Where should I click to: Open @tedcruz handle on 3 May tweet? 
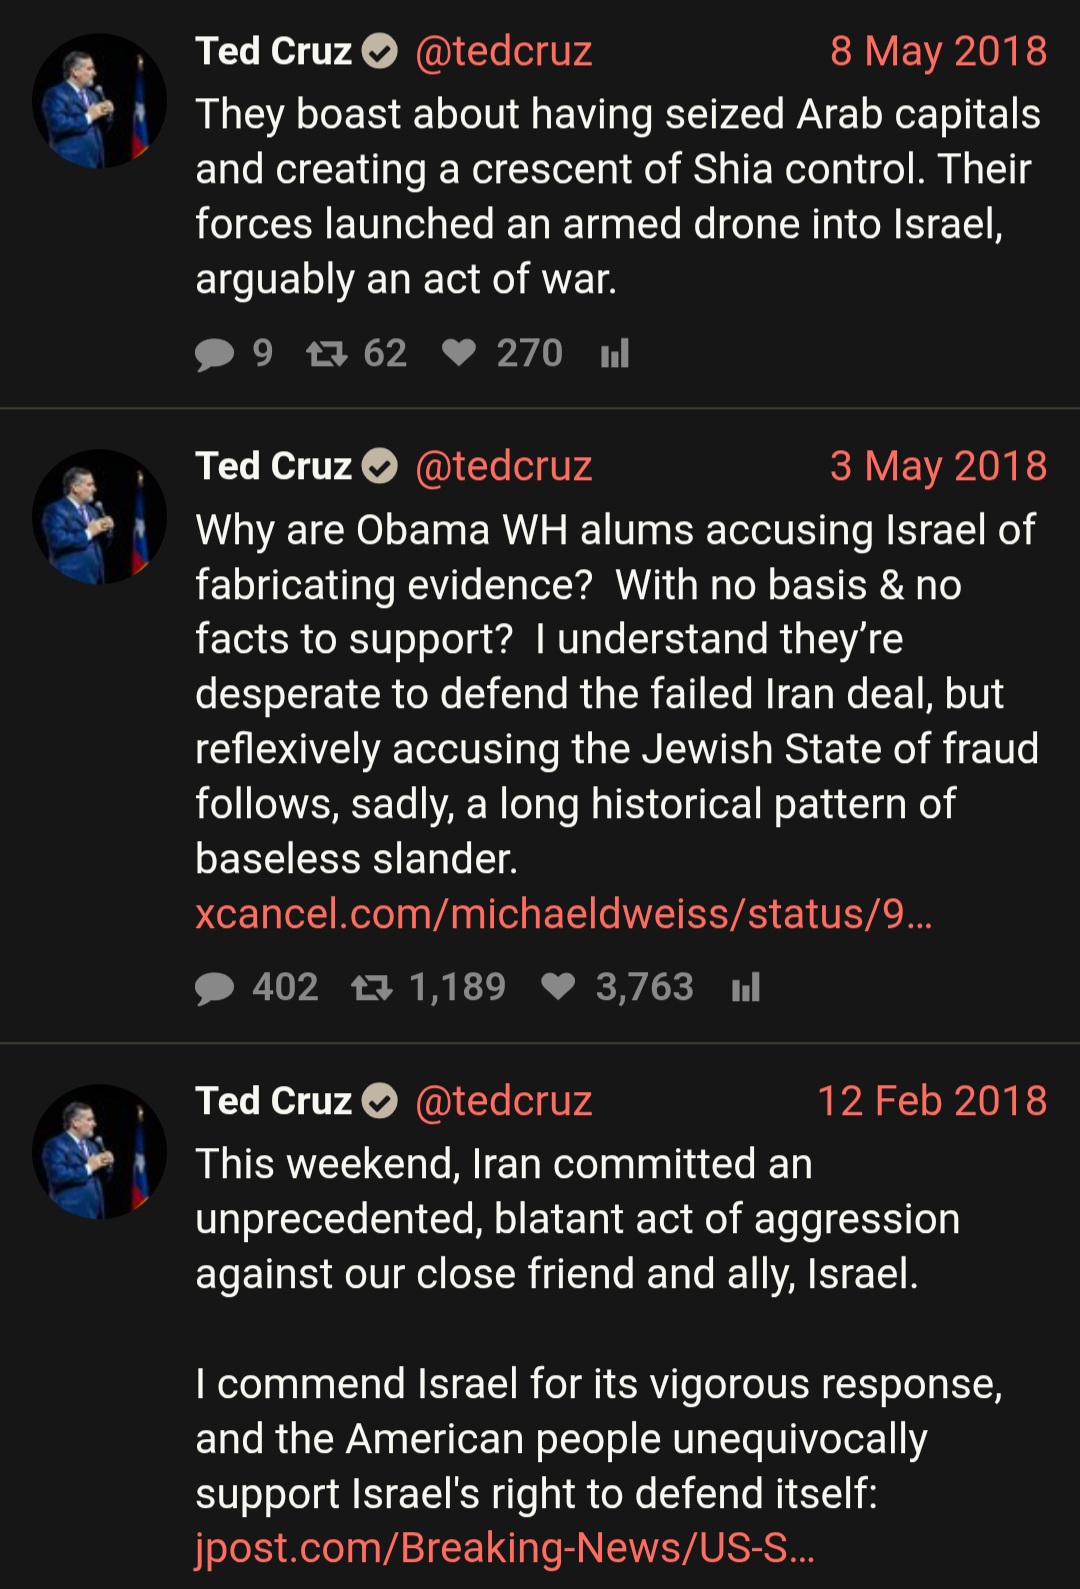click(504, 466)
